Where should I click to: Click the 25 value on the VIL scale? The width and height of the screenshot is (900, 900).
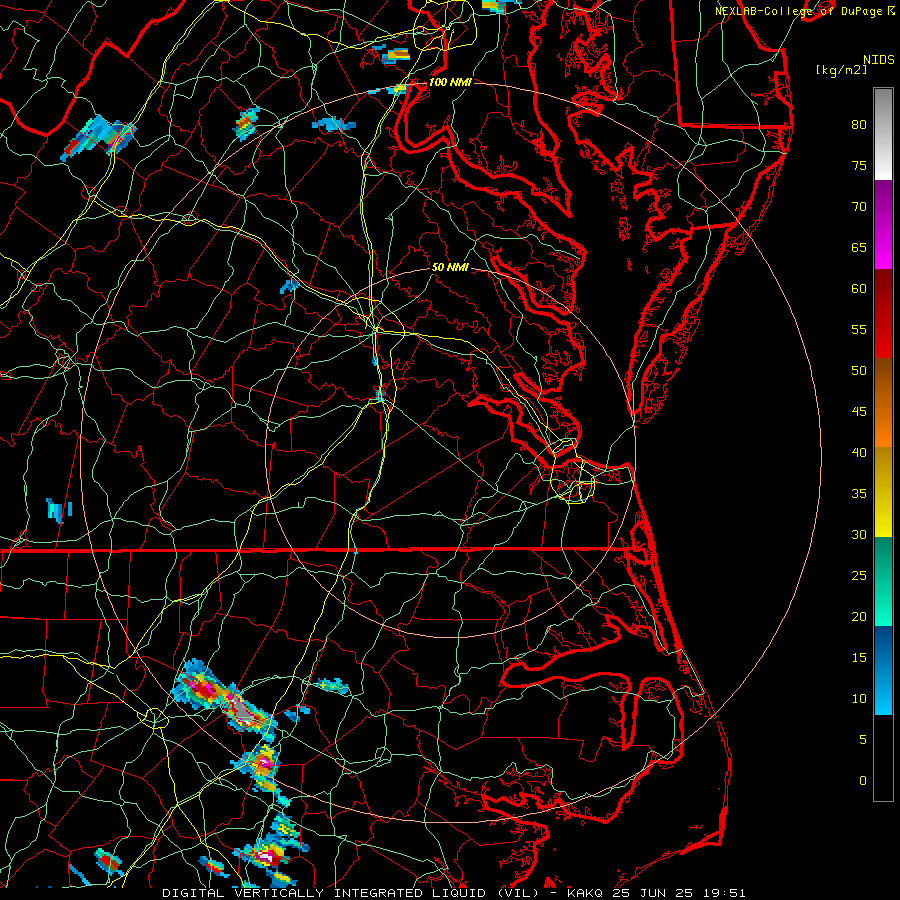pyautogui.click(x=859, y=576)
